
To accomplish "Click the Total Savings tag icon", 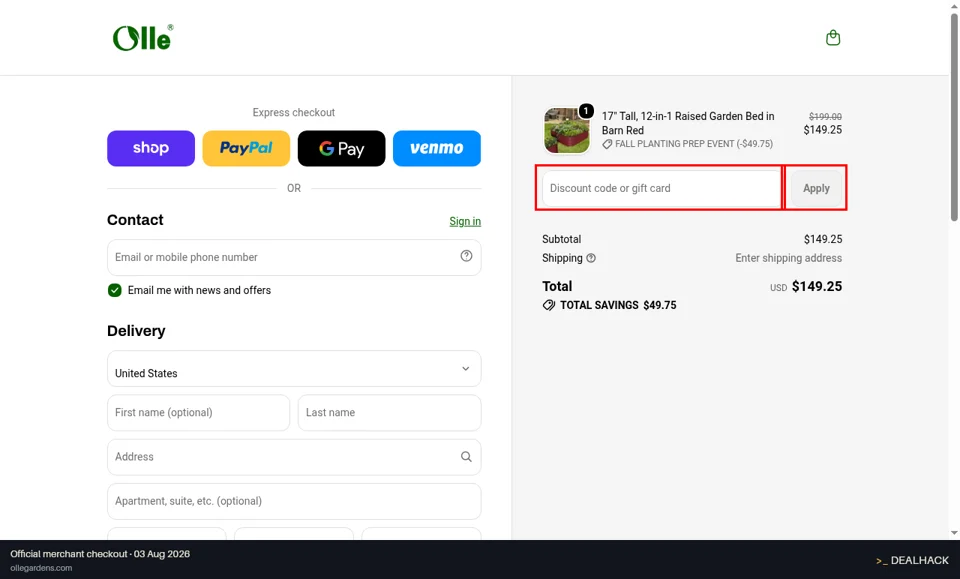I will click(x=549, y=305).
